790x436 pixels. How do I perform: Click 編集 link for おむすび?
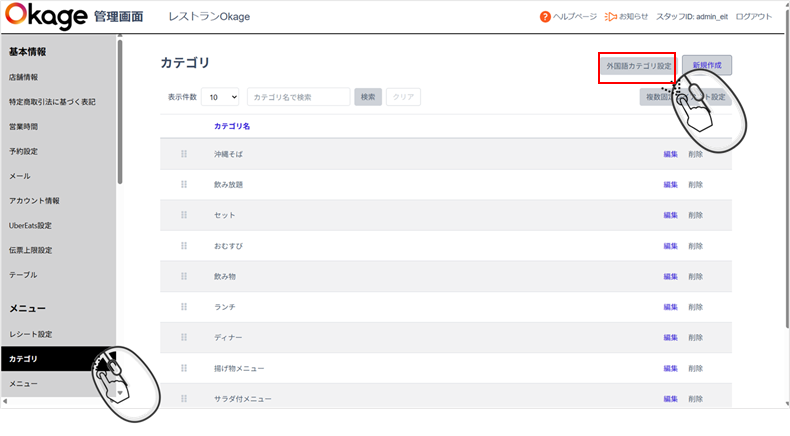[670, 246]
